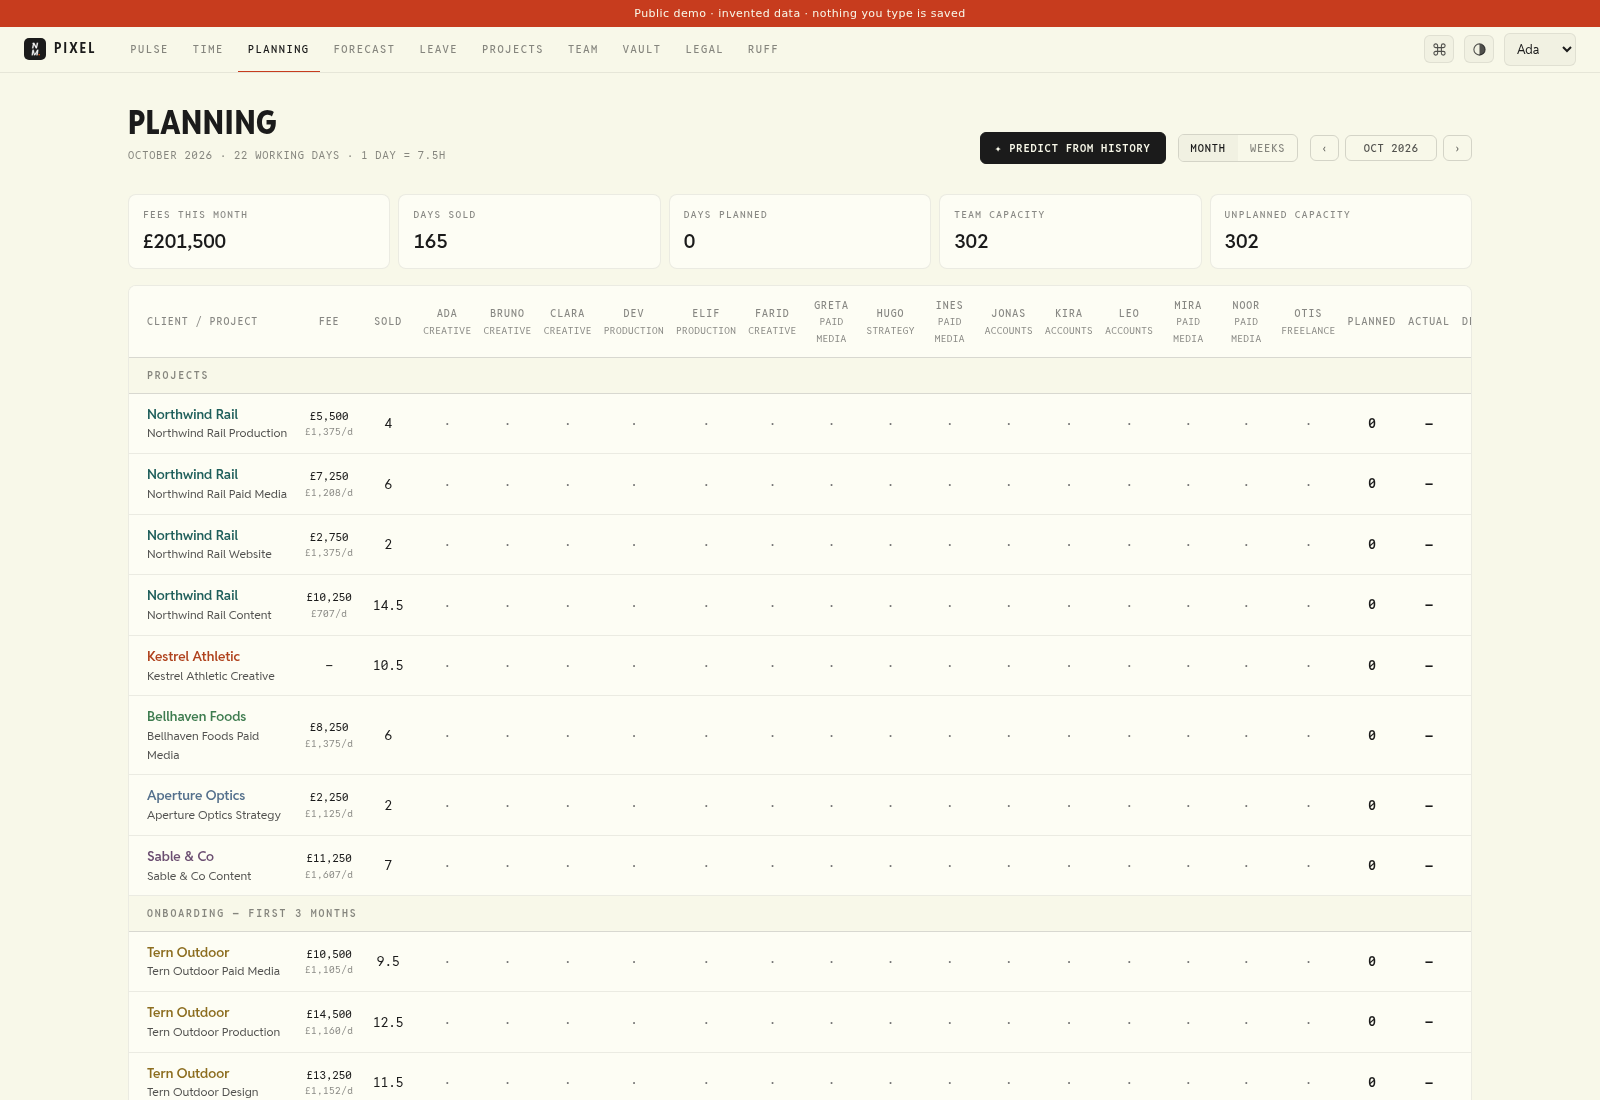Open Sable & Co client link

coord(180,856)
